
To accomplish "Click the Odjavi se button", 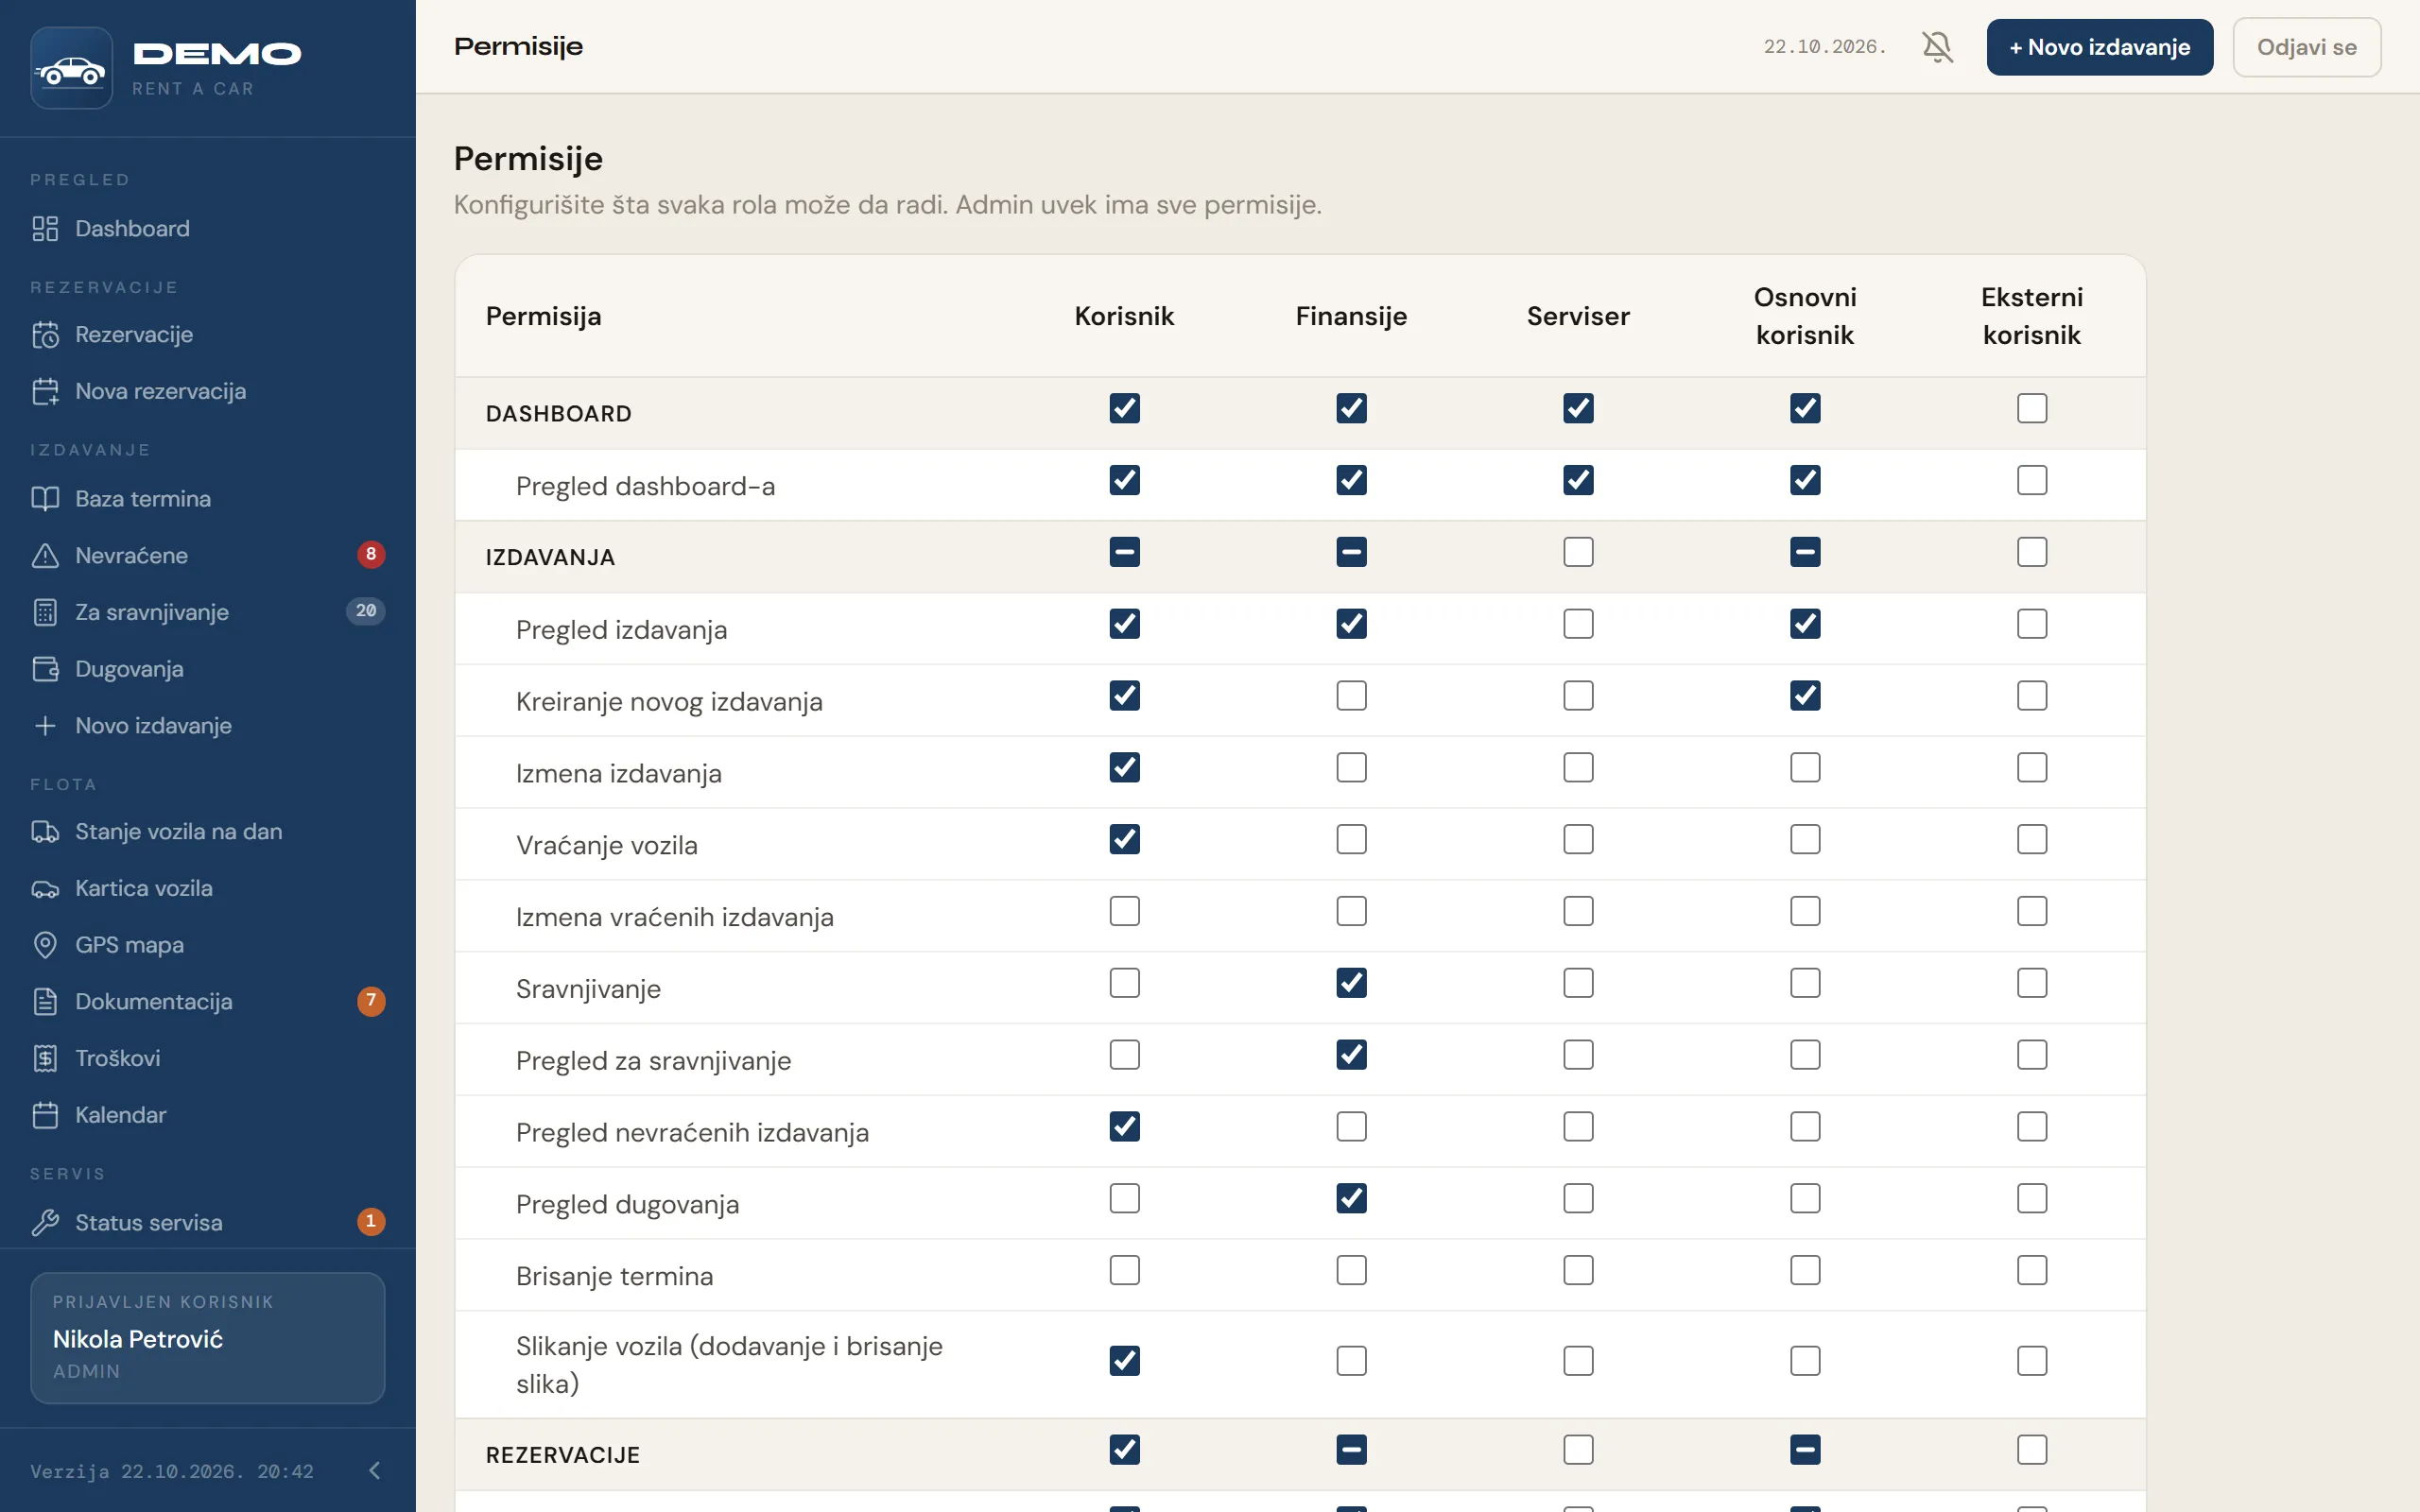I will pyautogui.click(x=2306, y=47).
